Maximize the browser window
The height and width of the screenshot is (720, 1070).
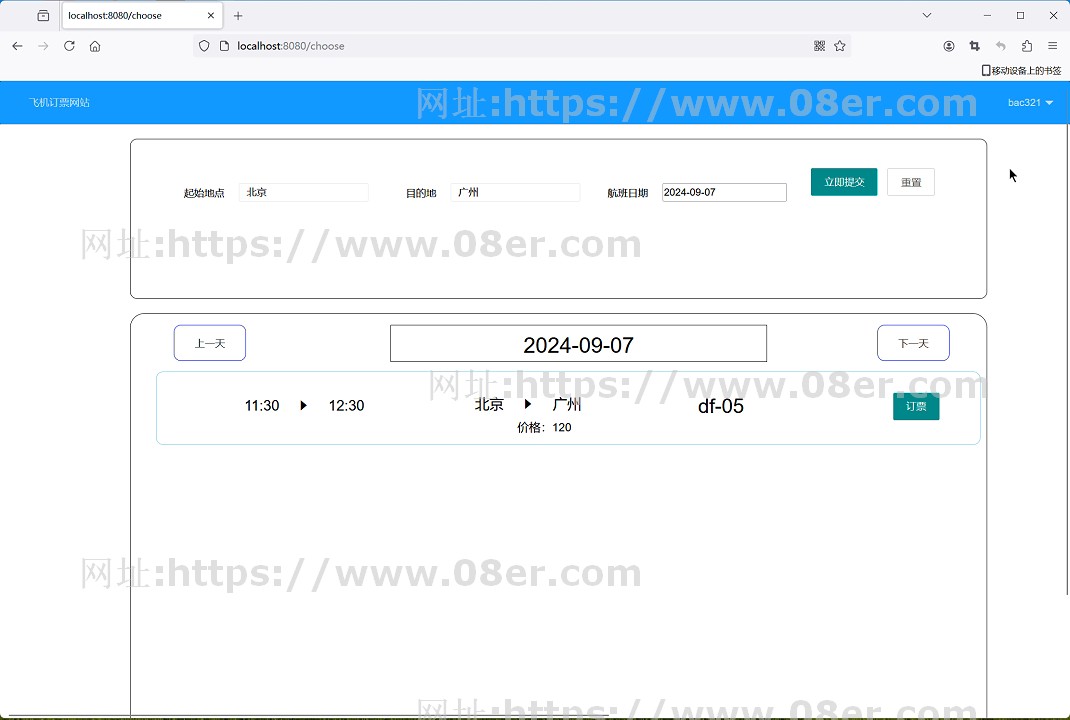point(1020,15)
